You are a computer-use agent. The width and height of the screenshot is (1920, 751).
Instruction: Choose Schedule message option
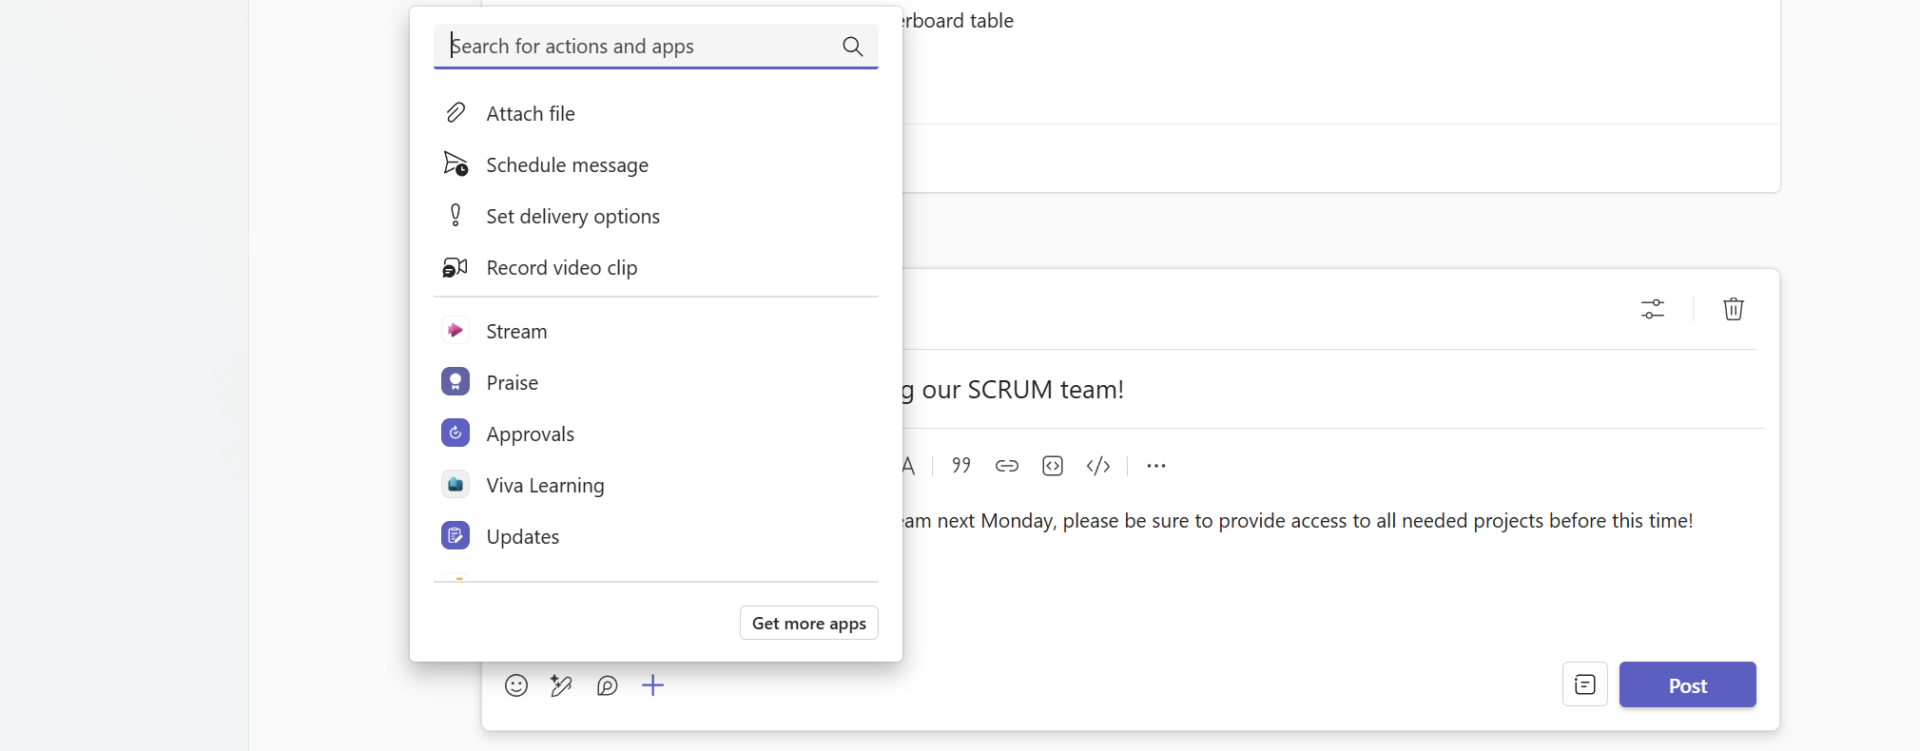point(566,165)
